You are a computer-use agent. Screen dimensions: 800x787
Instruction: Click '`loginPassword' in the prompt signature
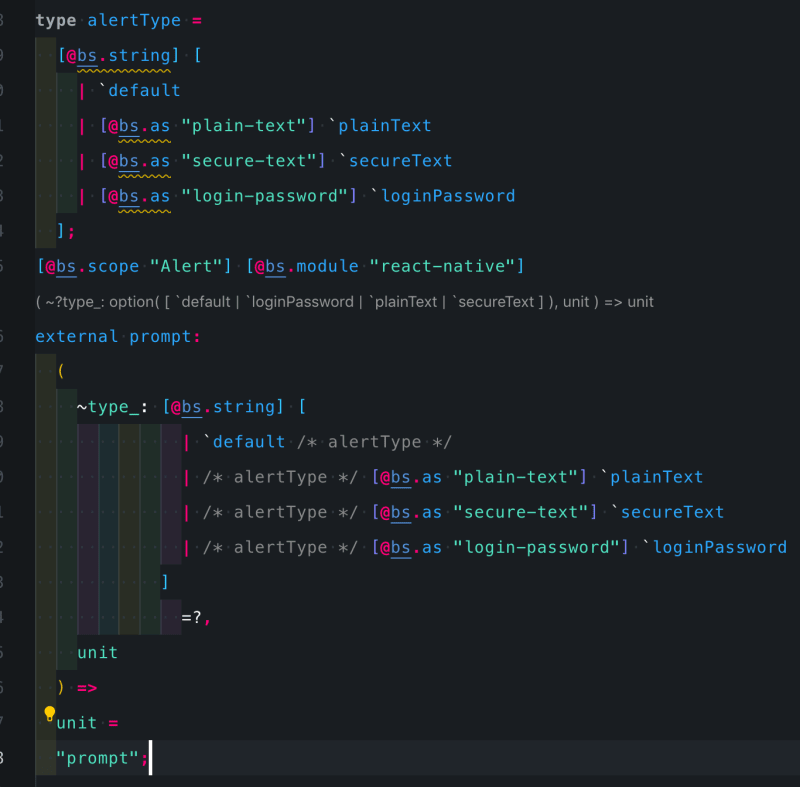coord(715,547)
